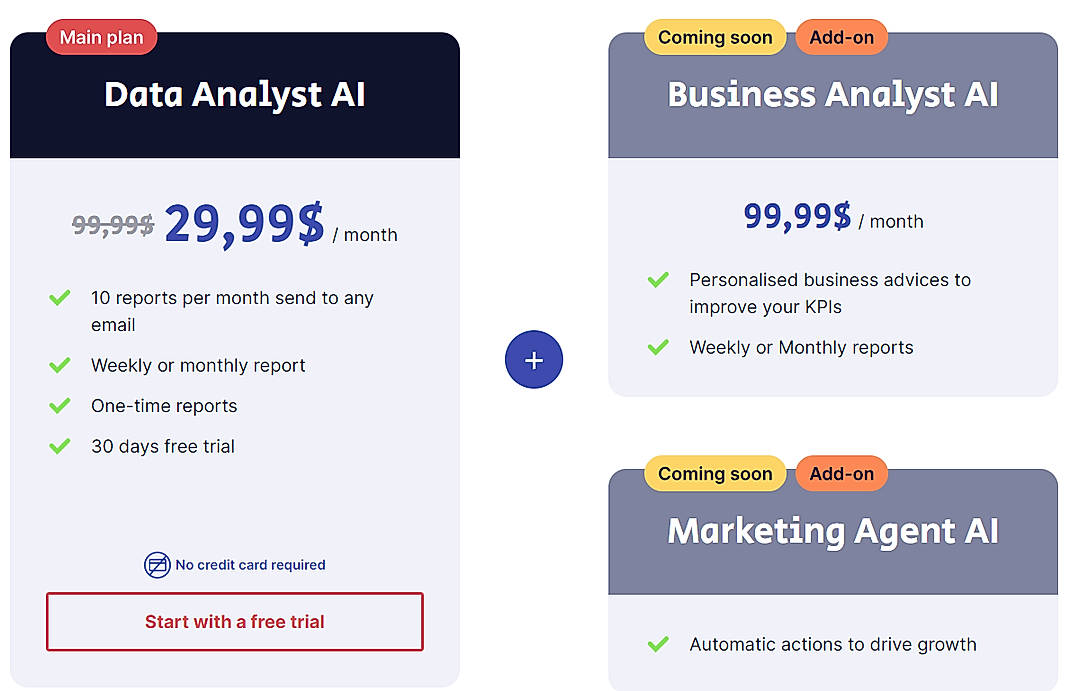
Task: Click the checkmark beside 'Automatic actions to drive growth'
Action: coord(659,644)
